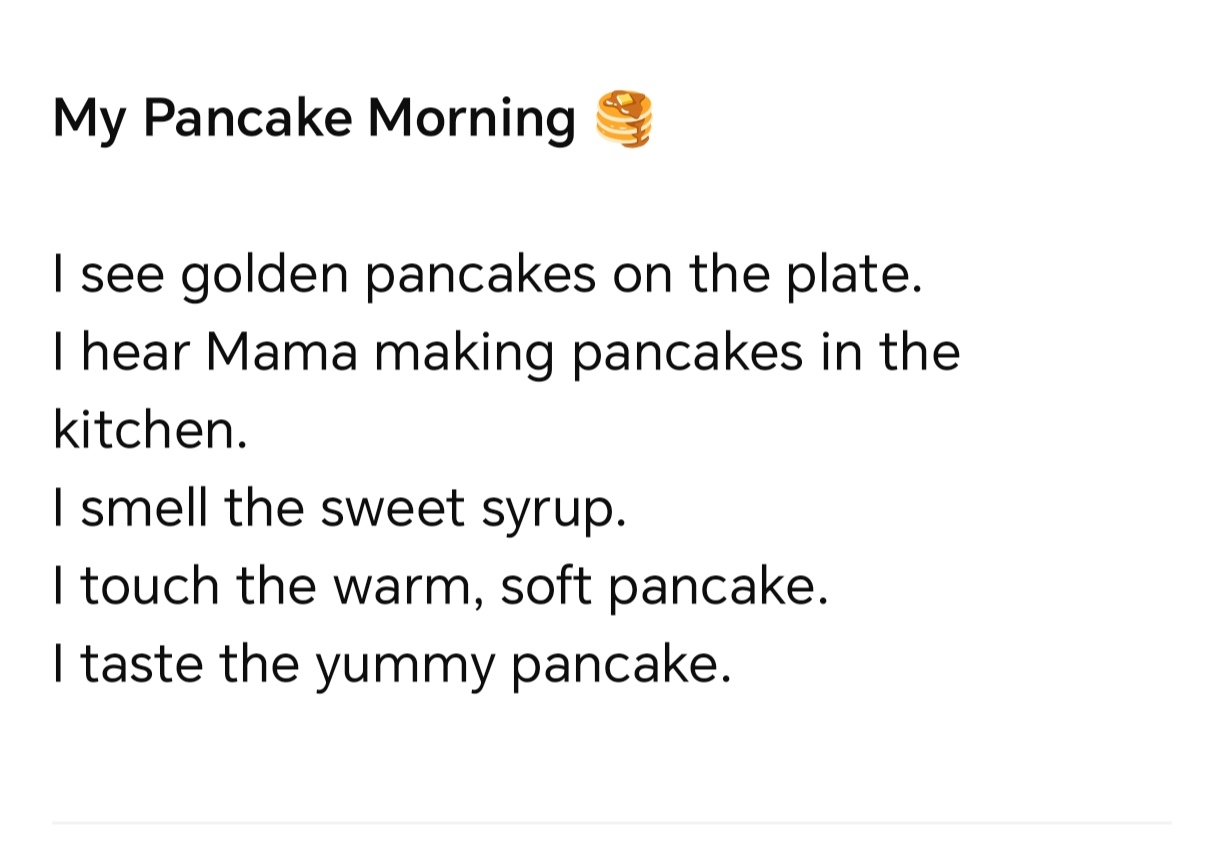
Task: Click on the word "hear"
Action: 135,353
